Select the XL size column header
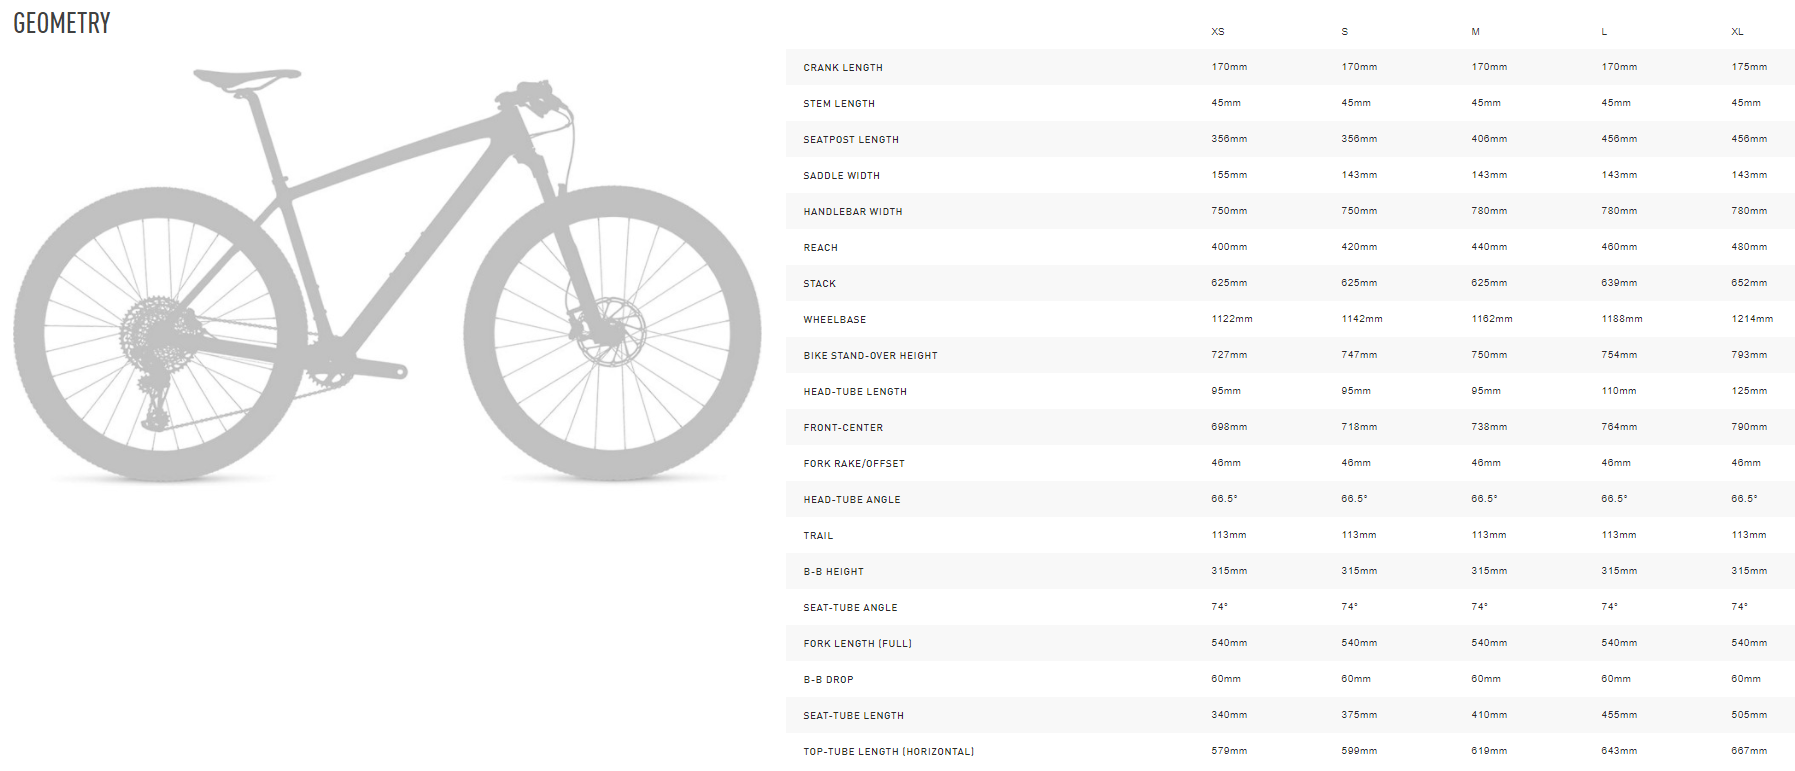 point(1737,32)
